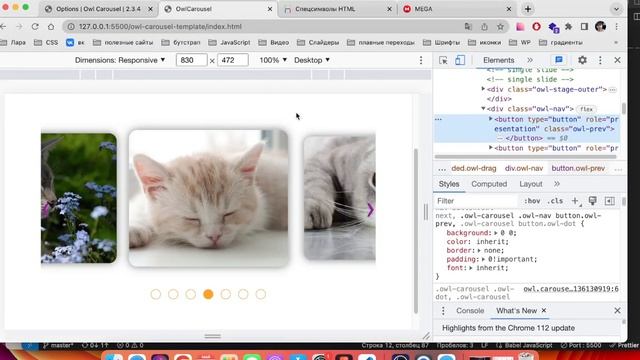
Task: Click the viewport height field 472
Action: (233, 60)
